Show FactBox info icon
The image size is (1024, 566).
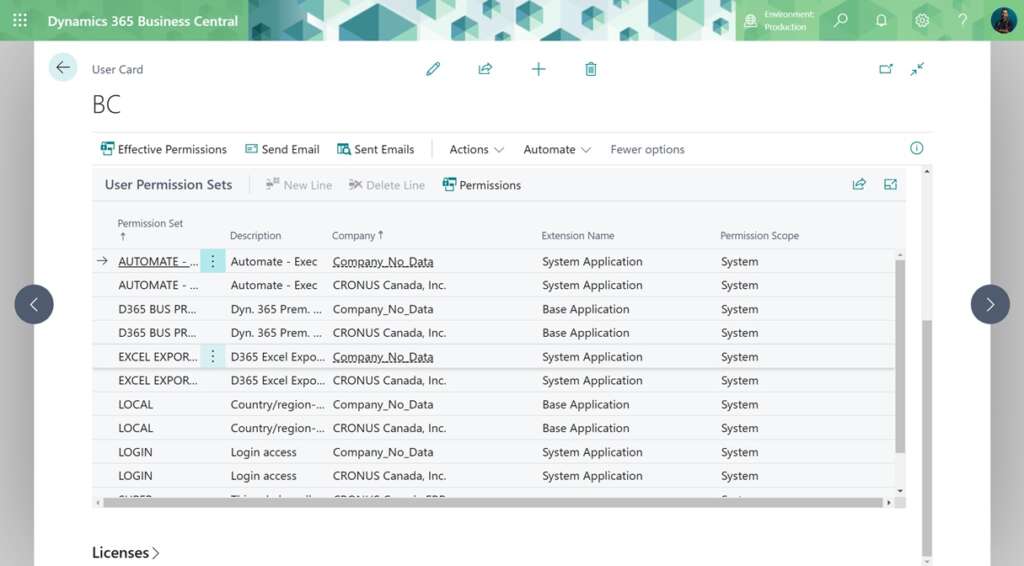point(916,148)
